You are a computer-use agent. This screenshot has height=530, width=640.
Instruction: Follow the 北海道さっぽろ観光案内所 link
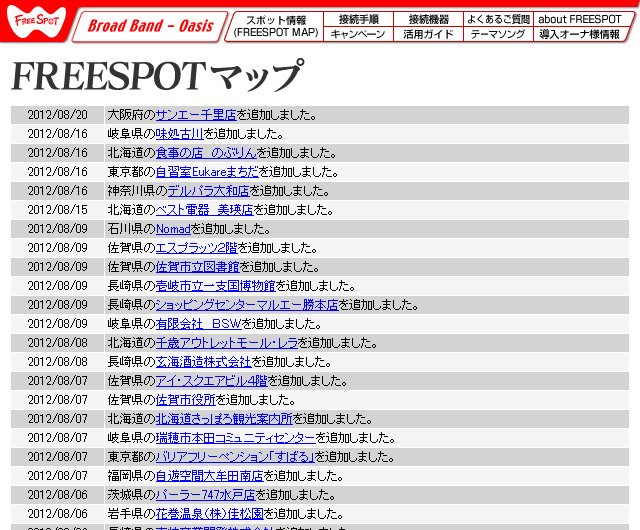(x=224, y=419)
